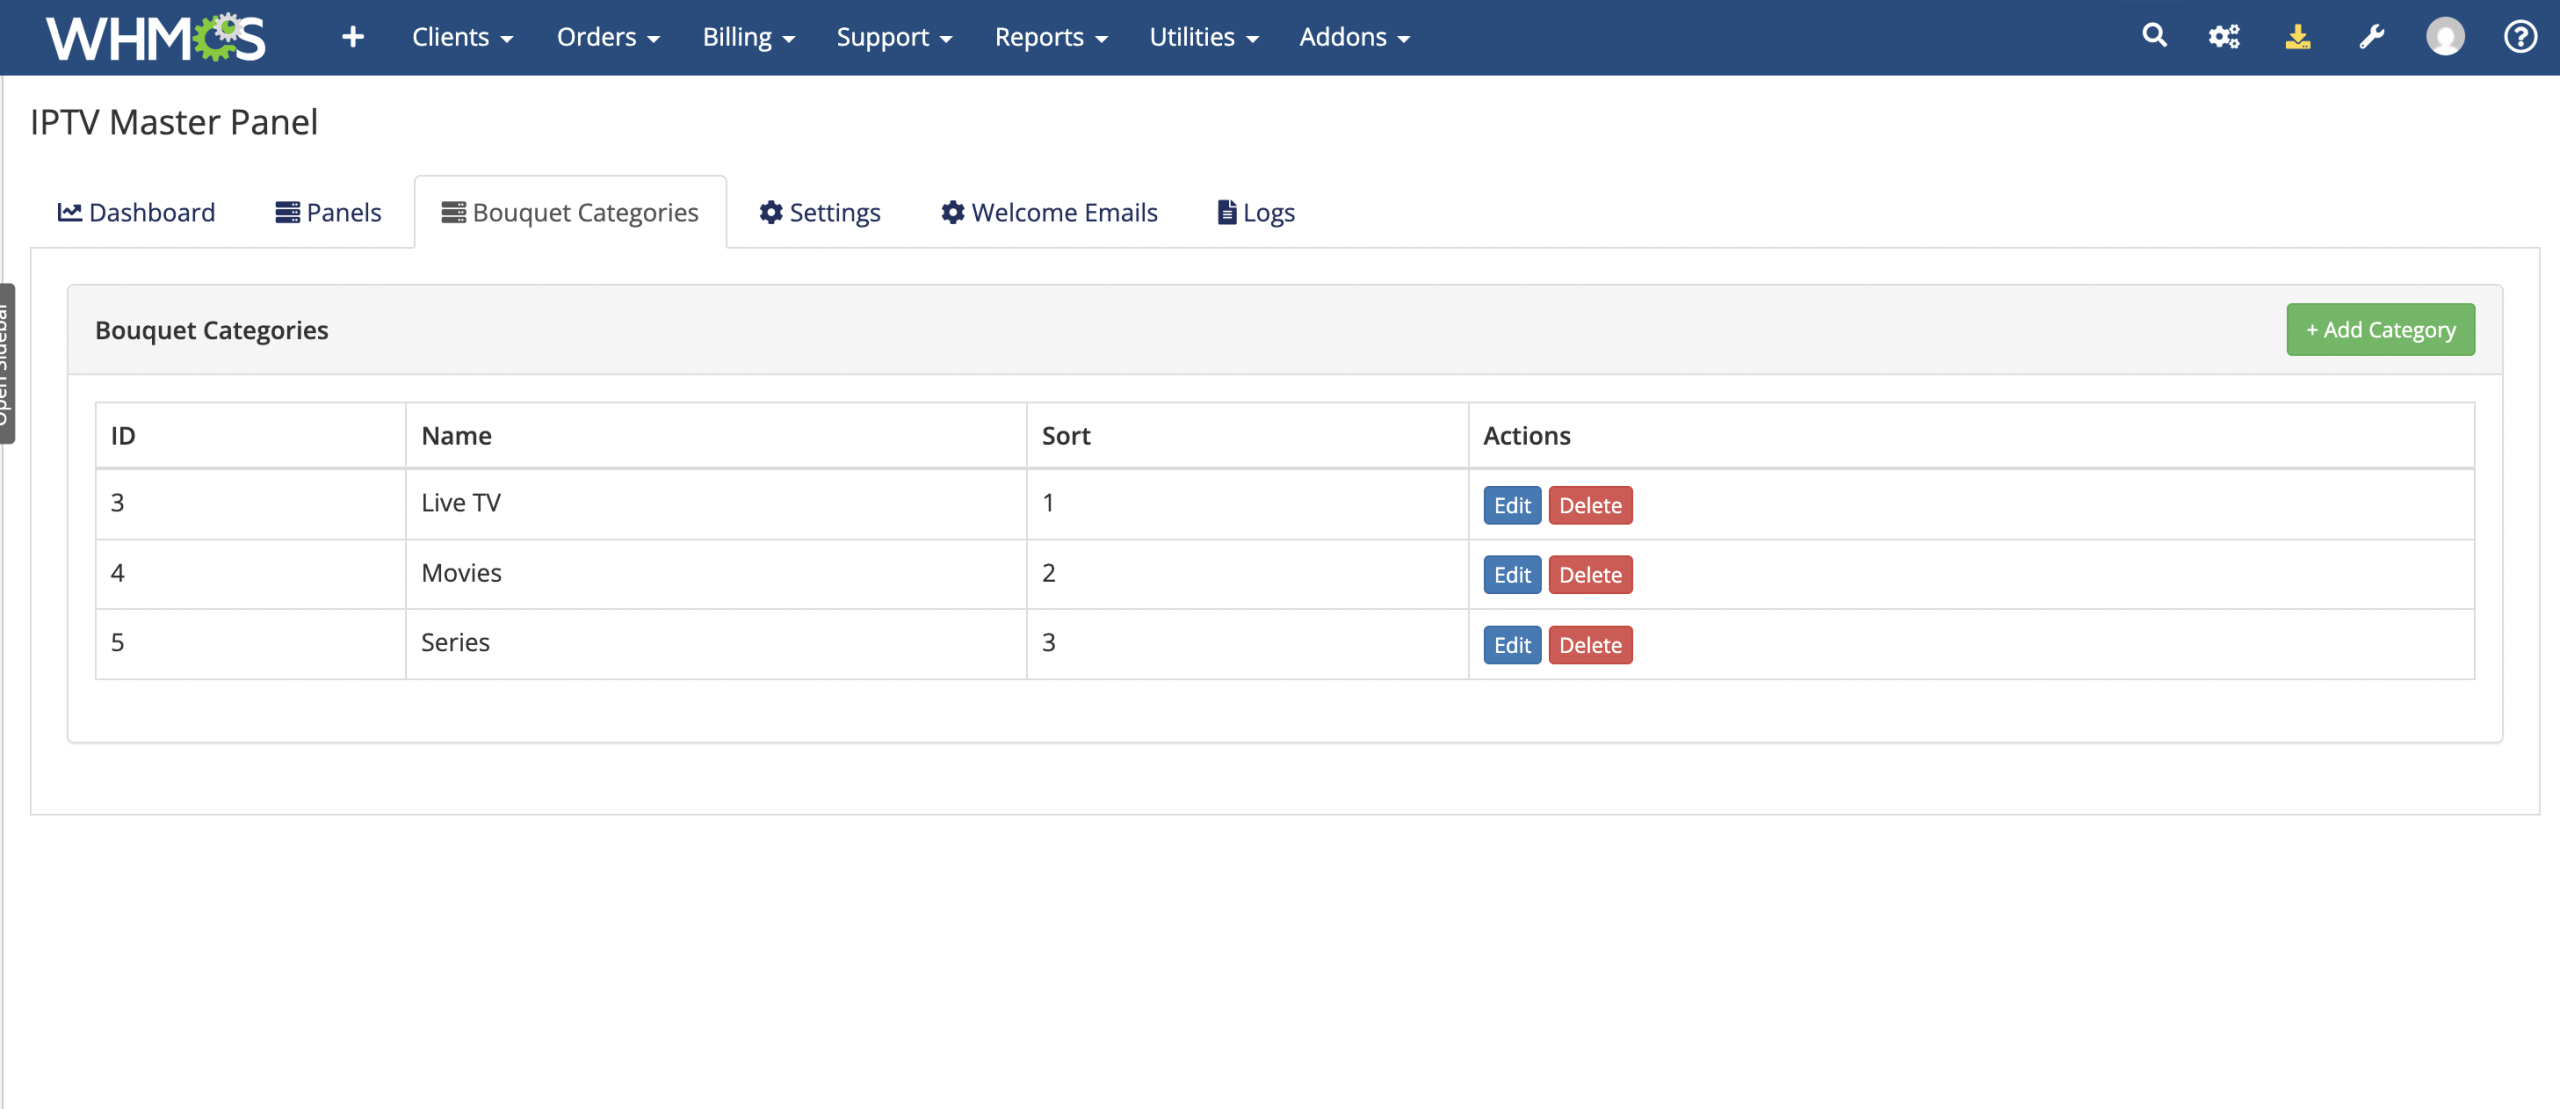This screenshot has width=2560, height=1109.
Task: Click the Name column header
Action: (716, 436)
